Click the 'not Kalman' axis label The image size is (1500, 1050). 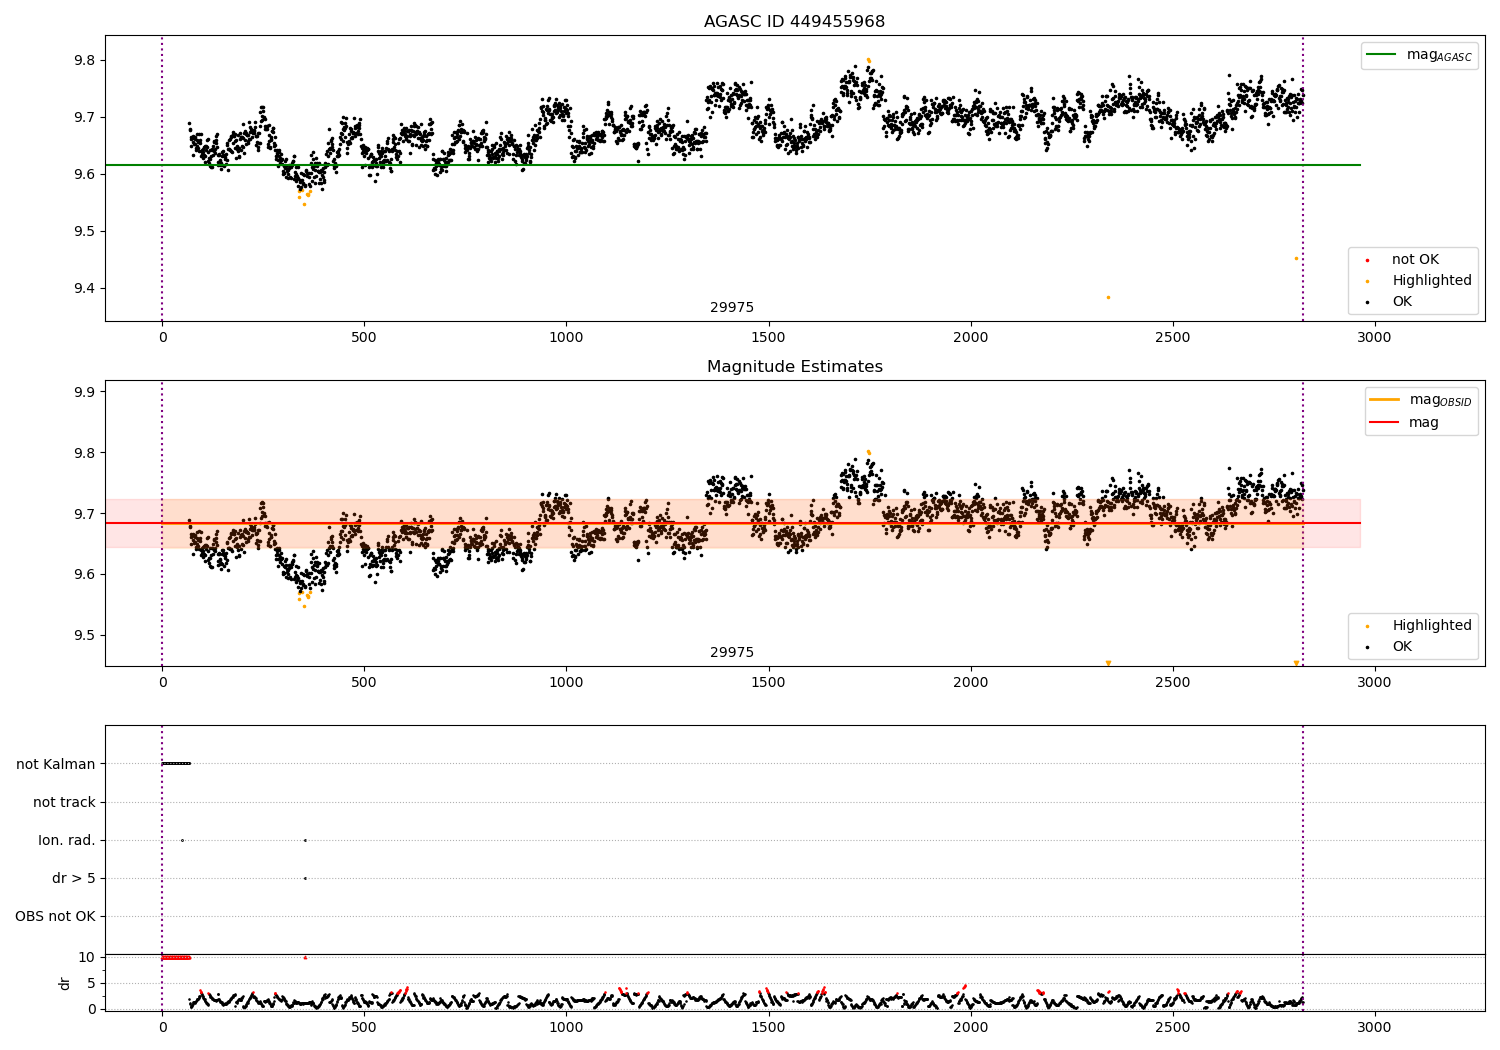coord(56,765)
